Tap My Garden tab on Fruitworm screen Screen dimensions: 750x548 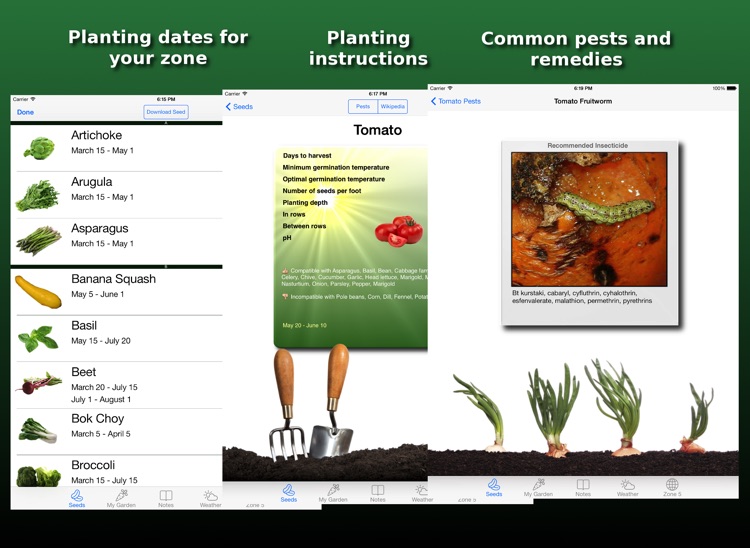point(538,487)
